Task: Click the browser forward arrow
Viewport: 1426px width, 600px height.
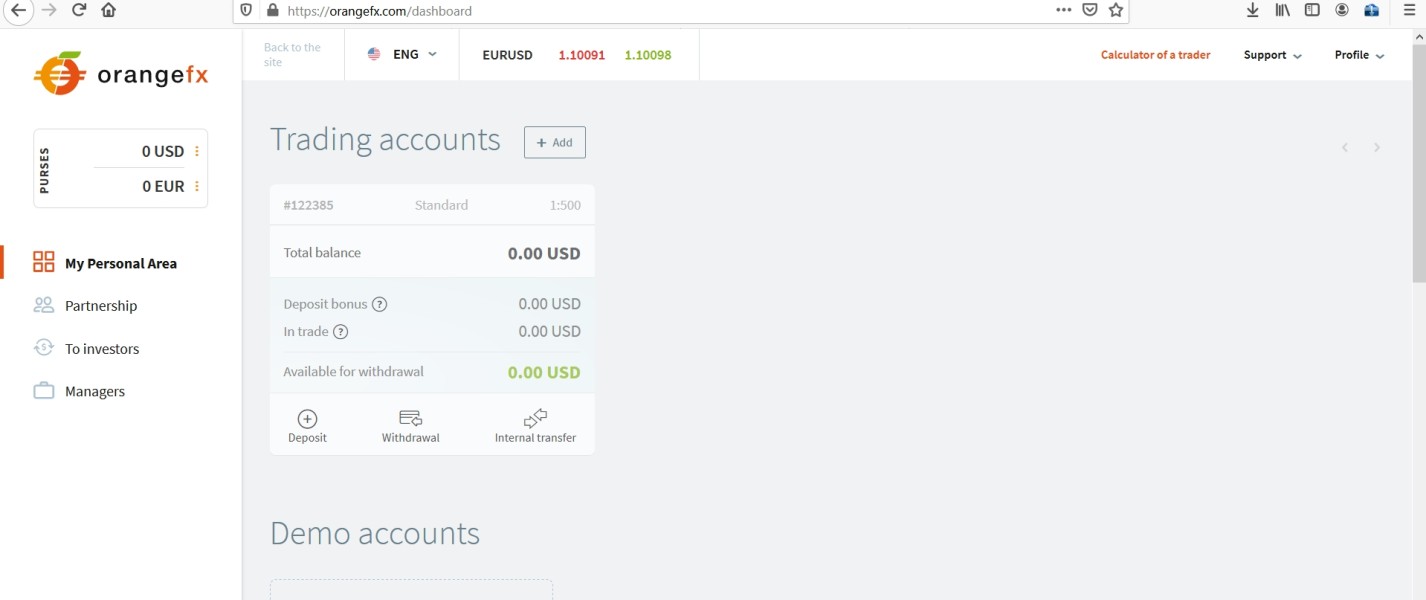Action: (x=49, y=11)
